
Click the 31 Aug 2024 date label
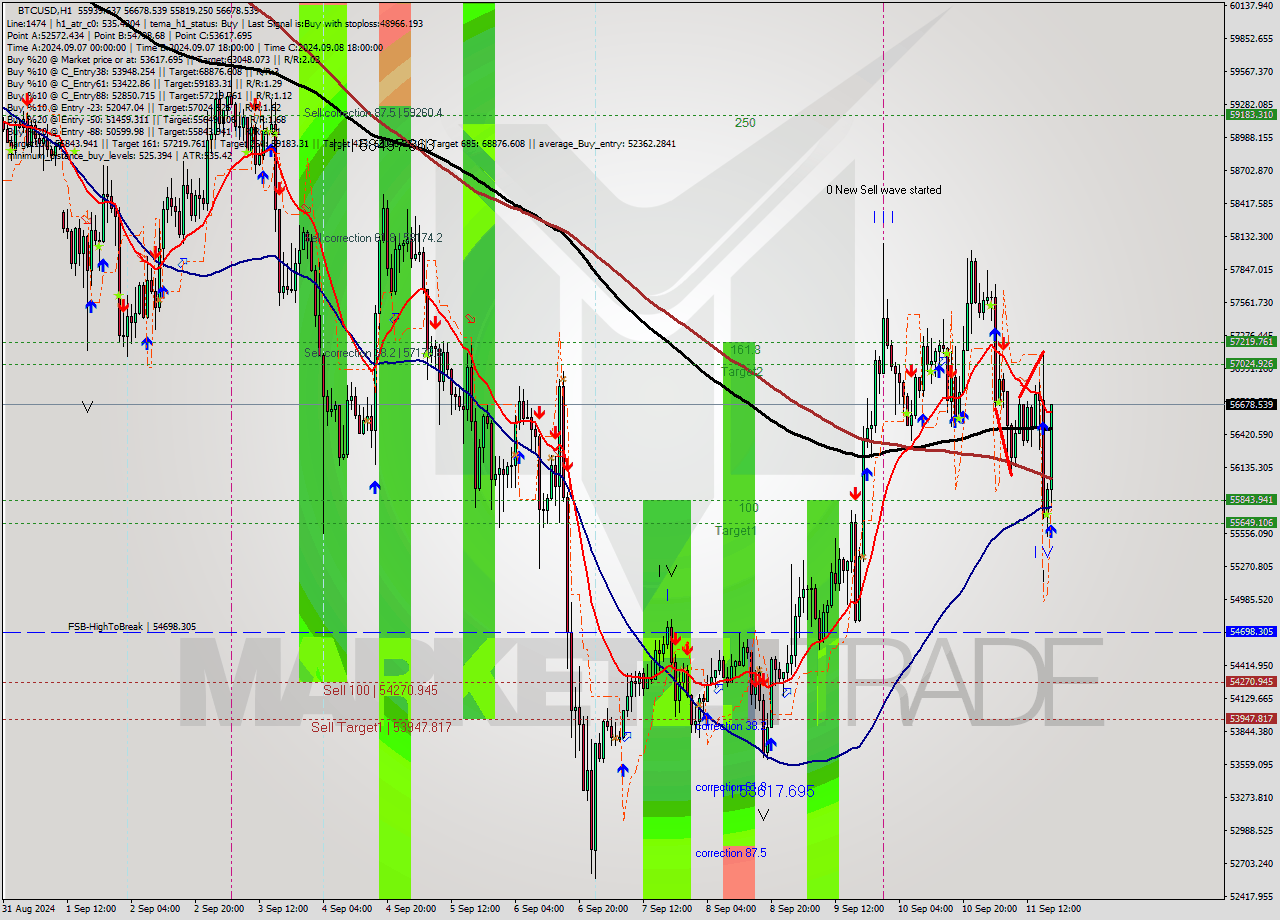coord(29,909)
